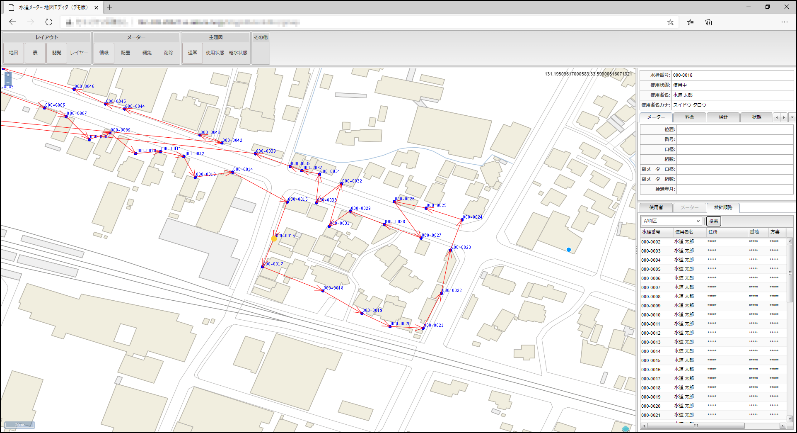Select list row 000-0002
The image size is (797, 433).
point(714,242)
